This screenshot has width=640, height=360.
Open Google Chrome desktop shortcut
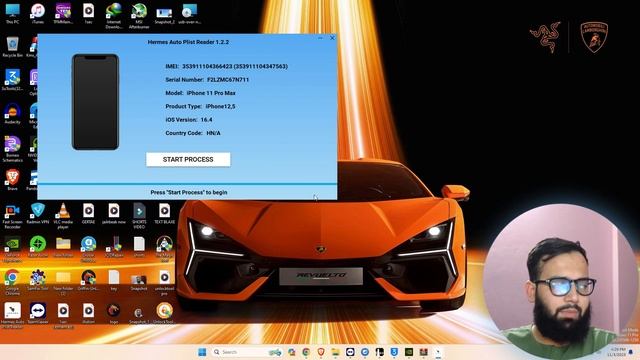point(13,282)
